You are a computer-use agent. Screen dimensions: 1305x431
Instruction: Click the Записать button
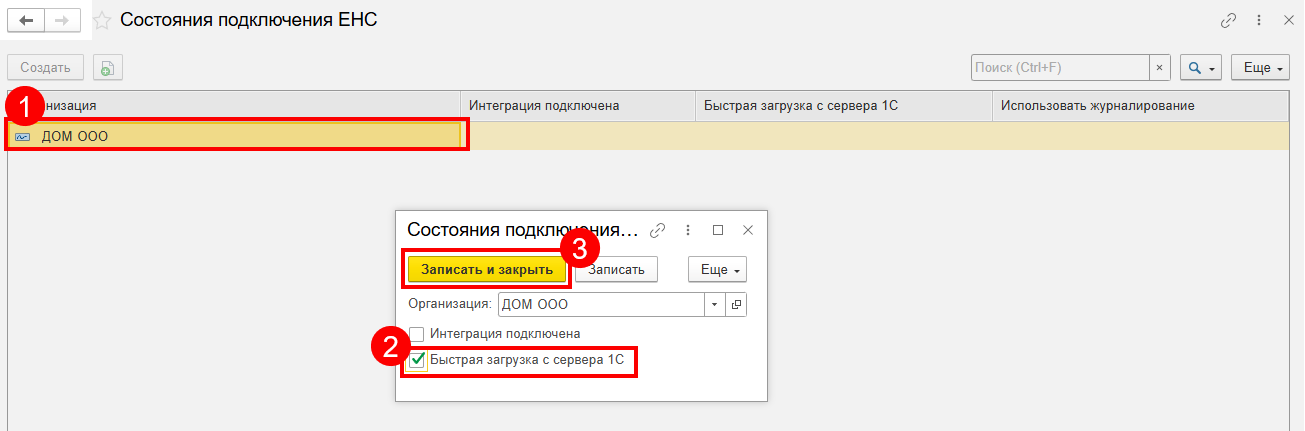click(615, 269)
